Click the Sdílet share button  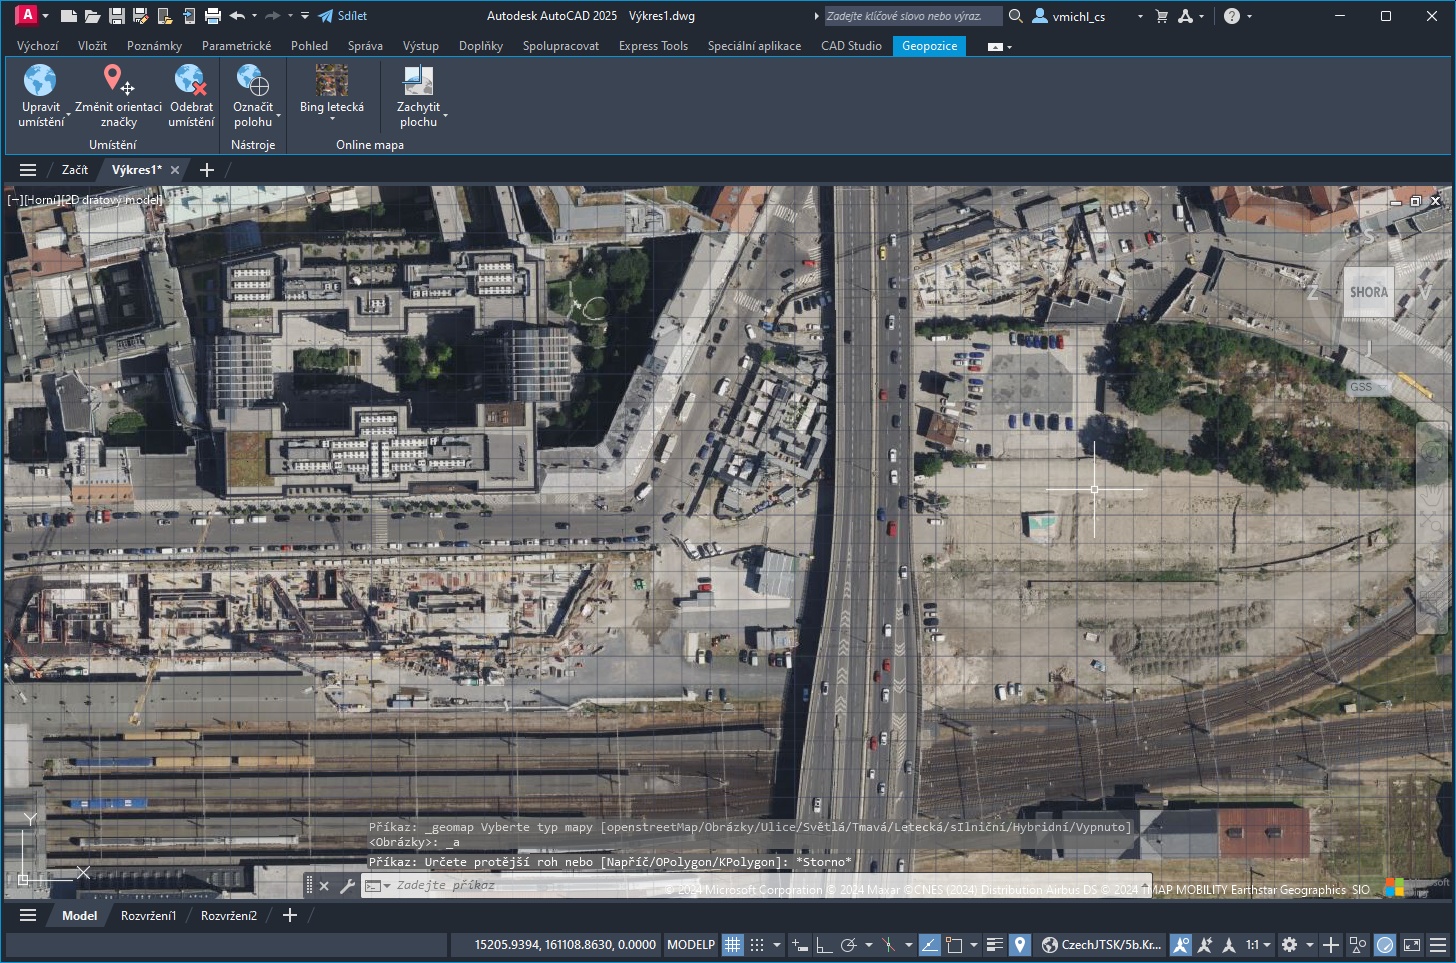tap(343, 16)
